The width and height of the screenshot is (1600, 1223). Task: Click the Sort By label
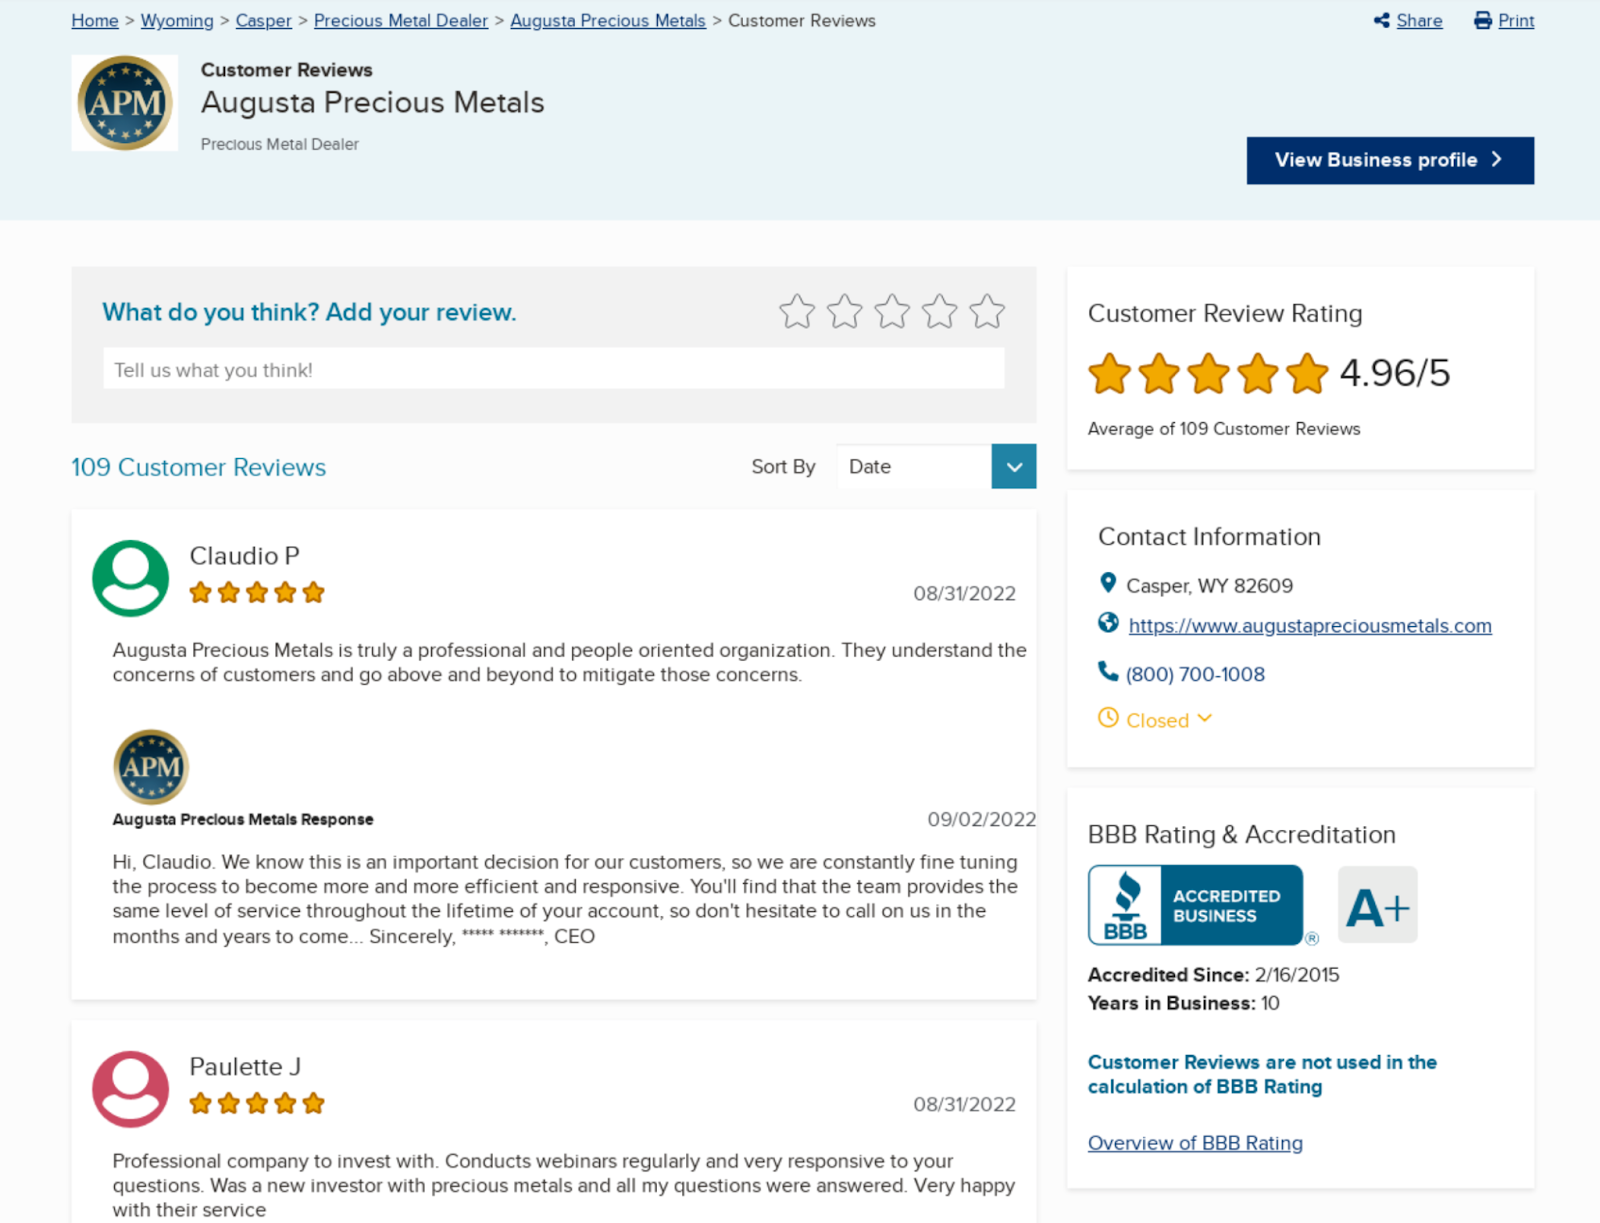(783, 467)
